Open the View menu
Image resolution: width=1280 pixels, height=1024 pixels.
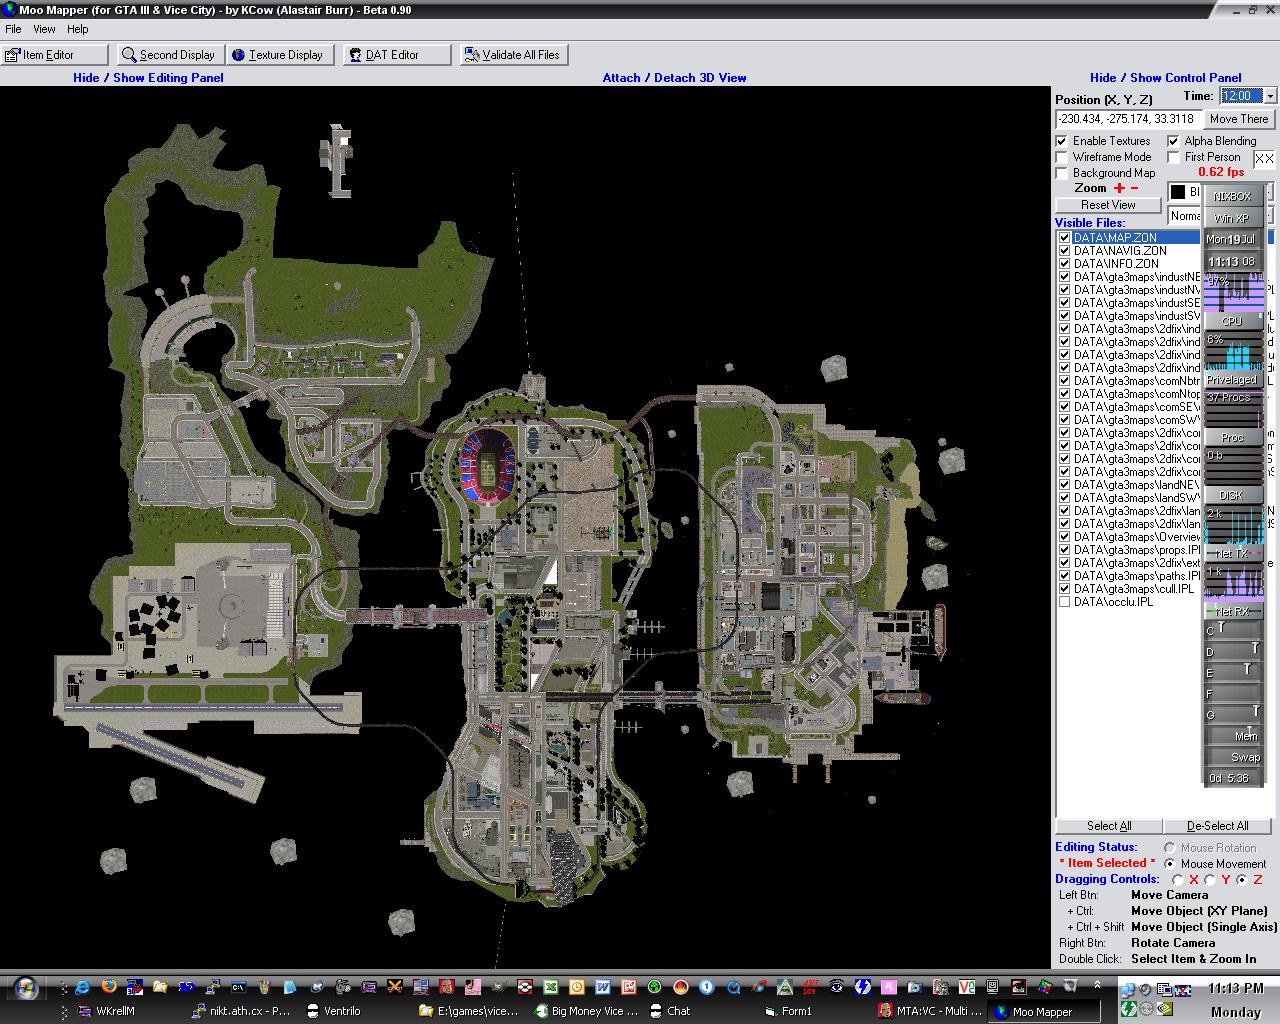[44, 29]
